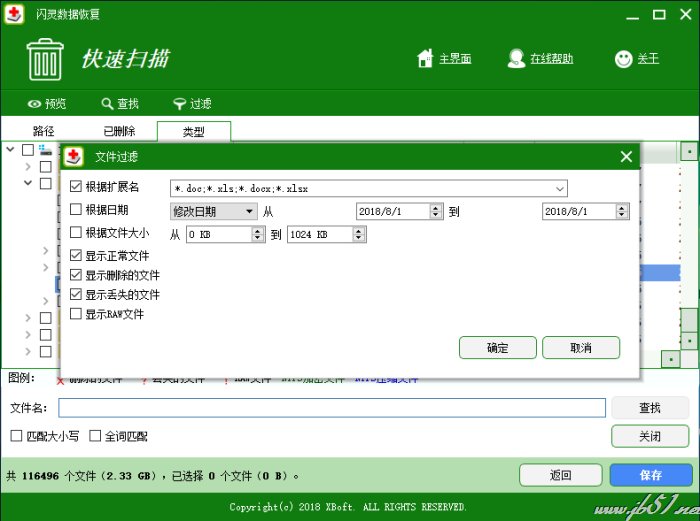
Task: Click the start date stepper arrows
Action: click(x=436, y=211)
